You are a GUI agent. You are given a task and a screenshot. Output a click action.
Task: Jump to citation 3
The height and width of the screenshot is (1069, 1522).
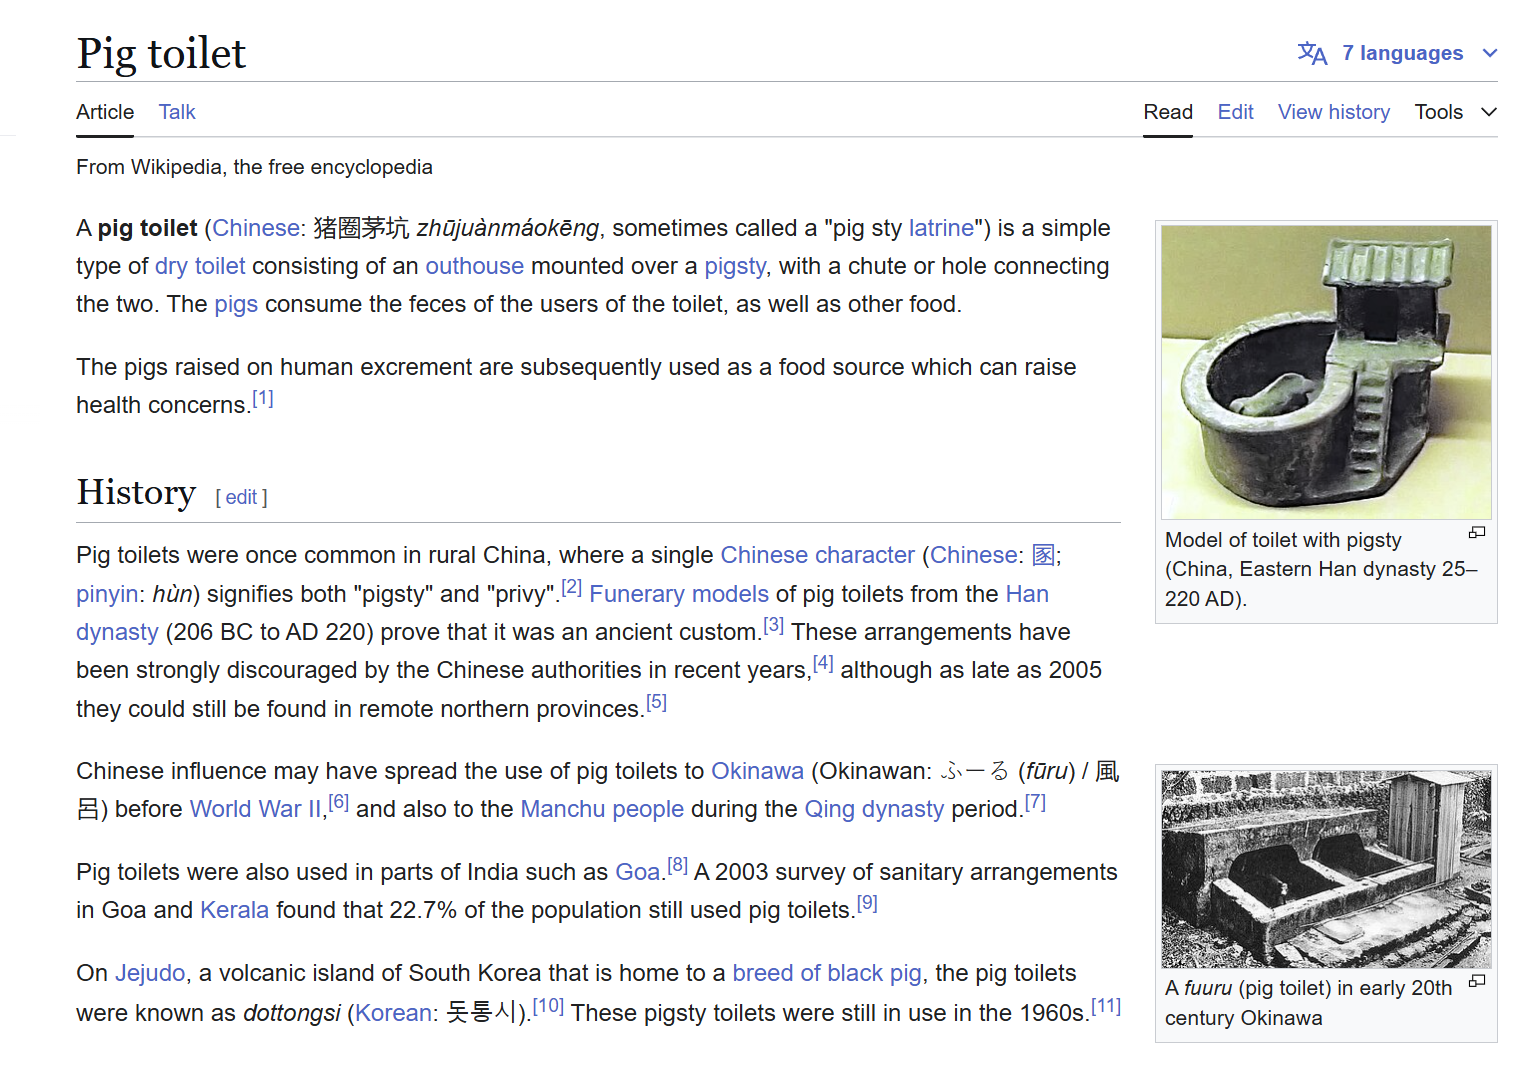click(x=773, y=625)
